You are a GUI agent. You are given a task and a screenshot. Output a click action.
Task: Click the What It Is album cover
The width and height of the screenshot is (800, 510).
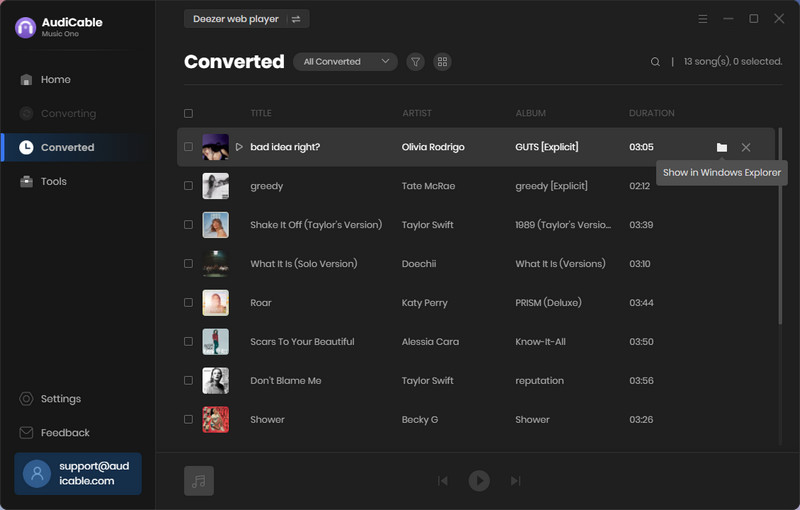[215, 264]
